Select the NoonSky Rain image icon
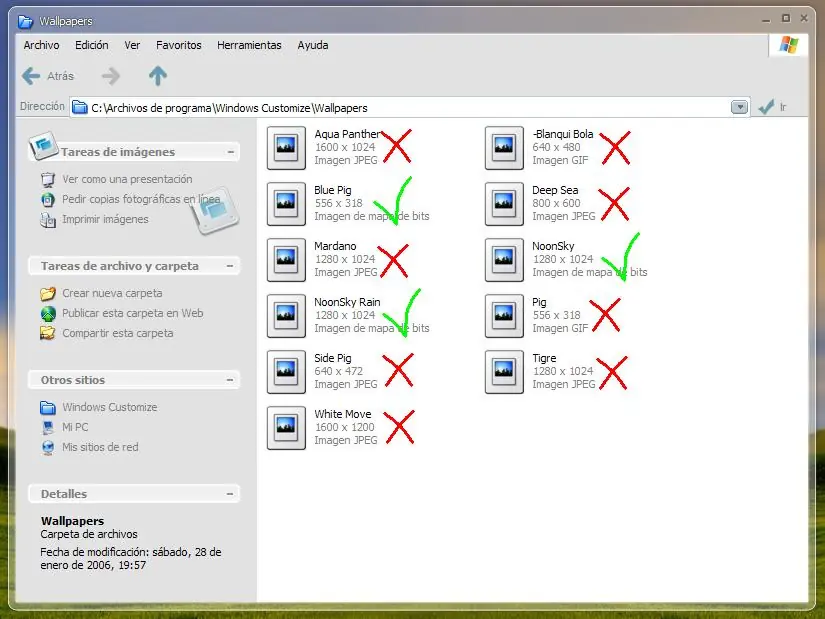The width and height of the screenshot is (825, 619). [x=286, y=316]
